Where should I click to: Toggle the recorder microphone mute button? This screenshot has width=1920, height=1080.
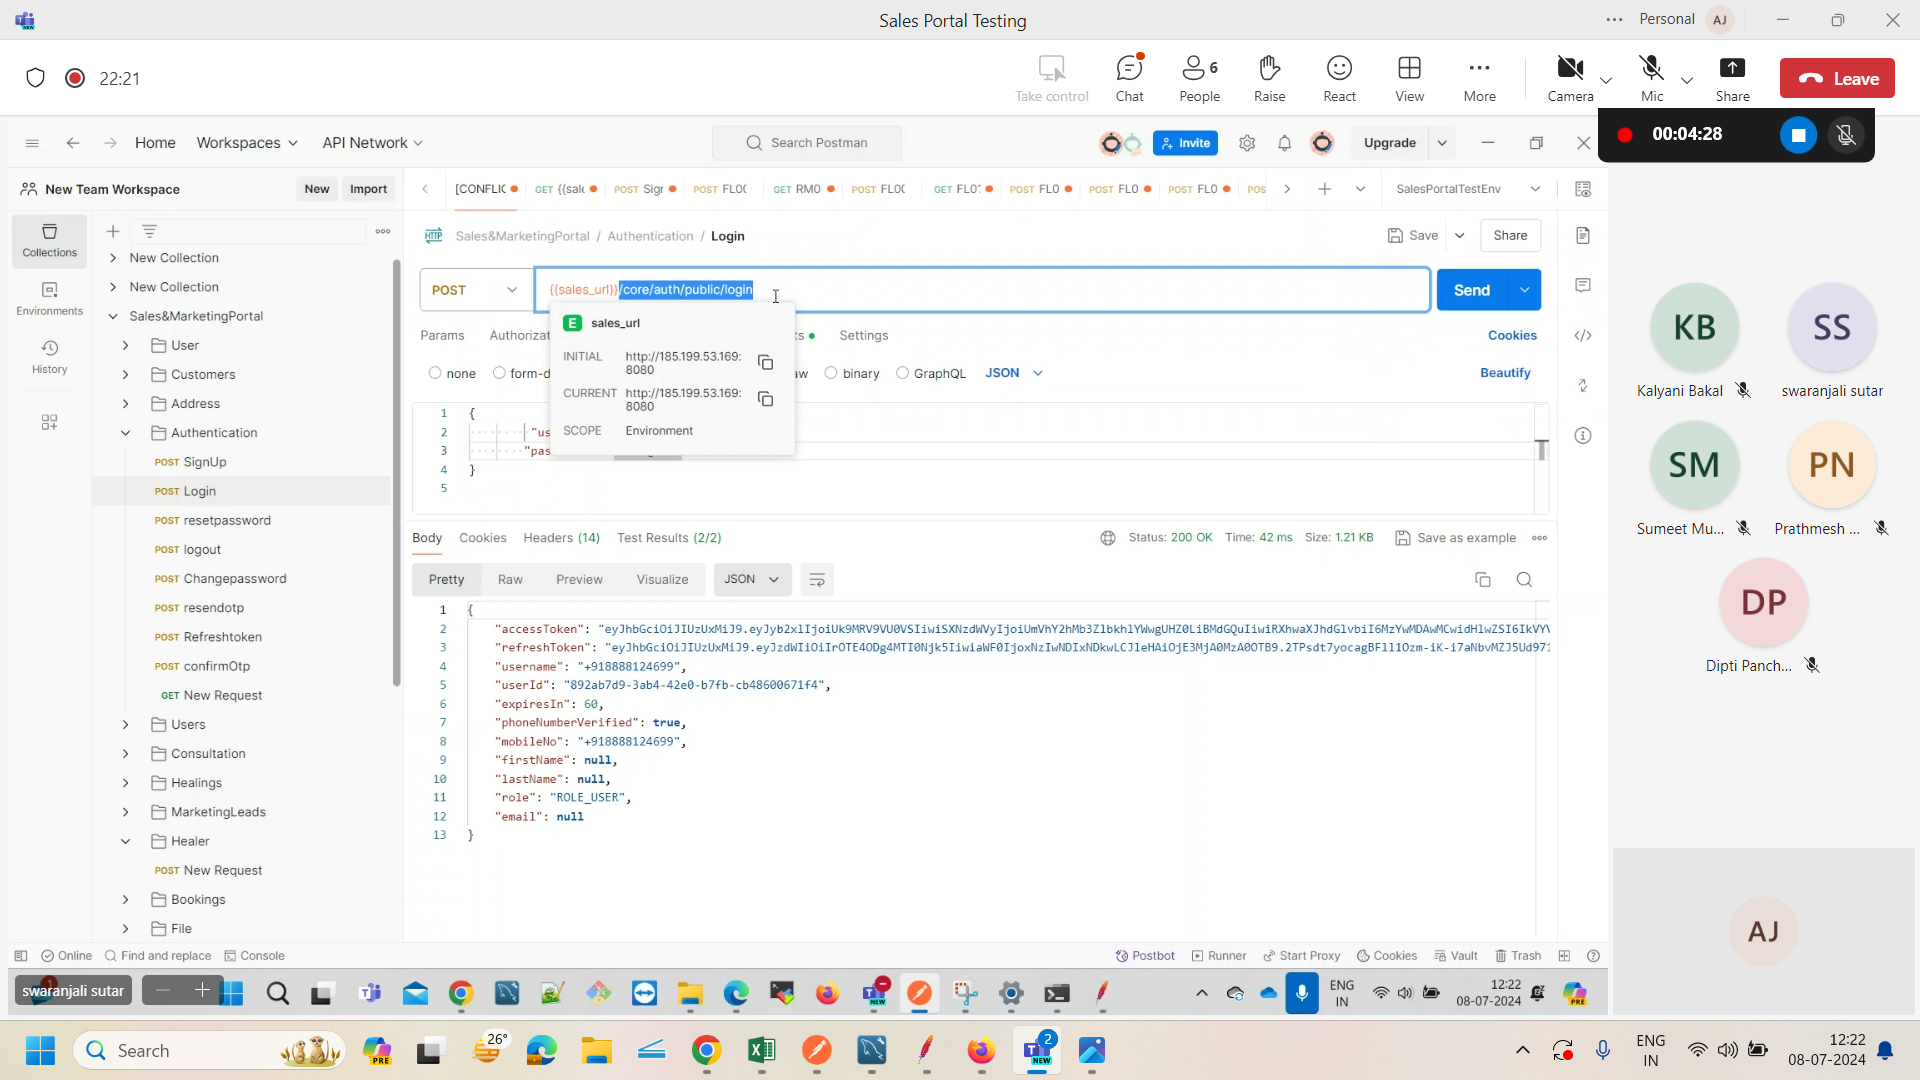[x=1846, y=134]
